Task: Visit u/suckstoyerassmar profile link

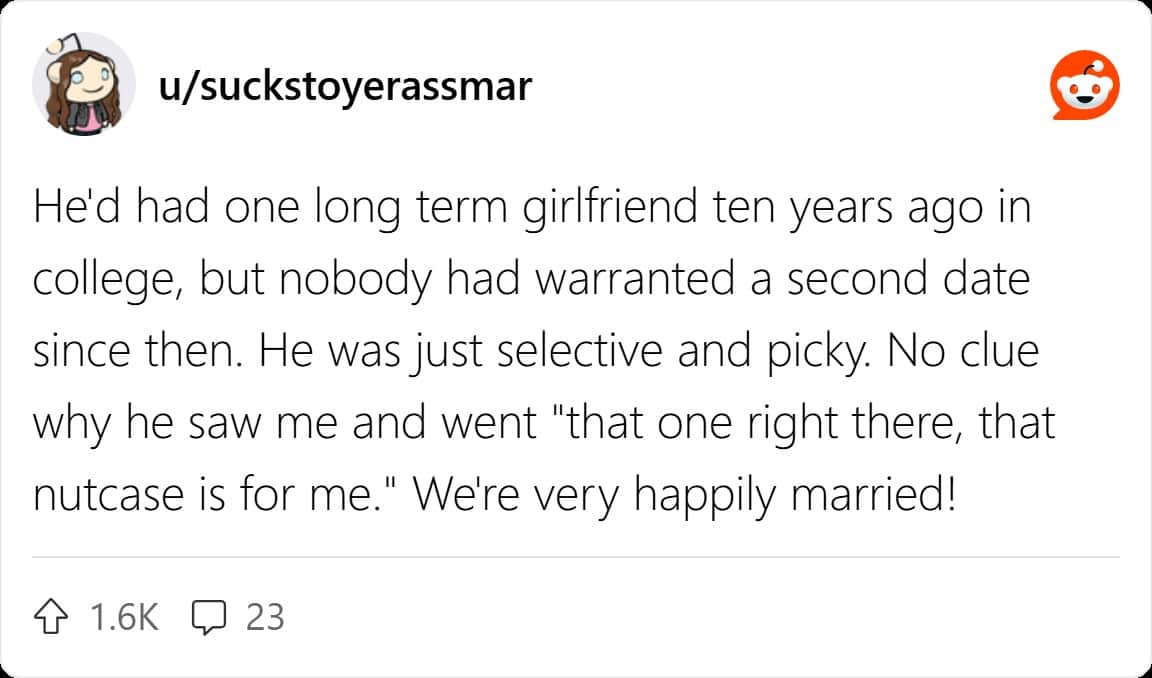Action: click(344, 88)
